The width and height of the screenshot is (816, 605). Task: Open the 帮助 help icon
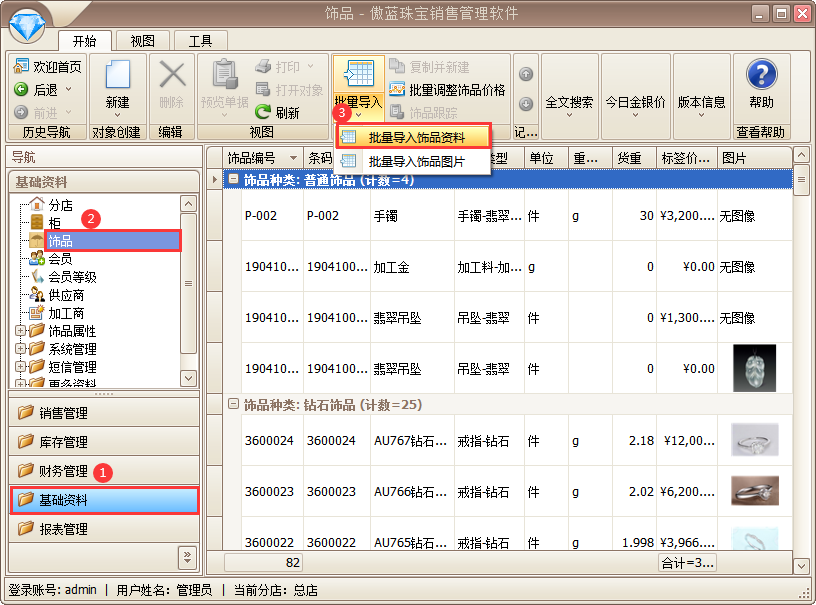(x=761, y=74)
